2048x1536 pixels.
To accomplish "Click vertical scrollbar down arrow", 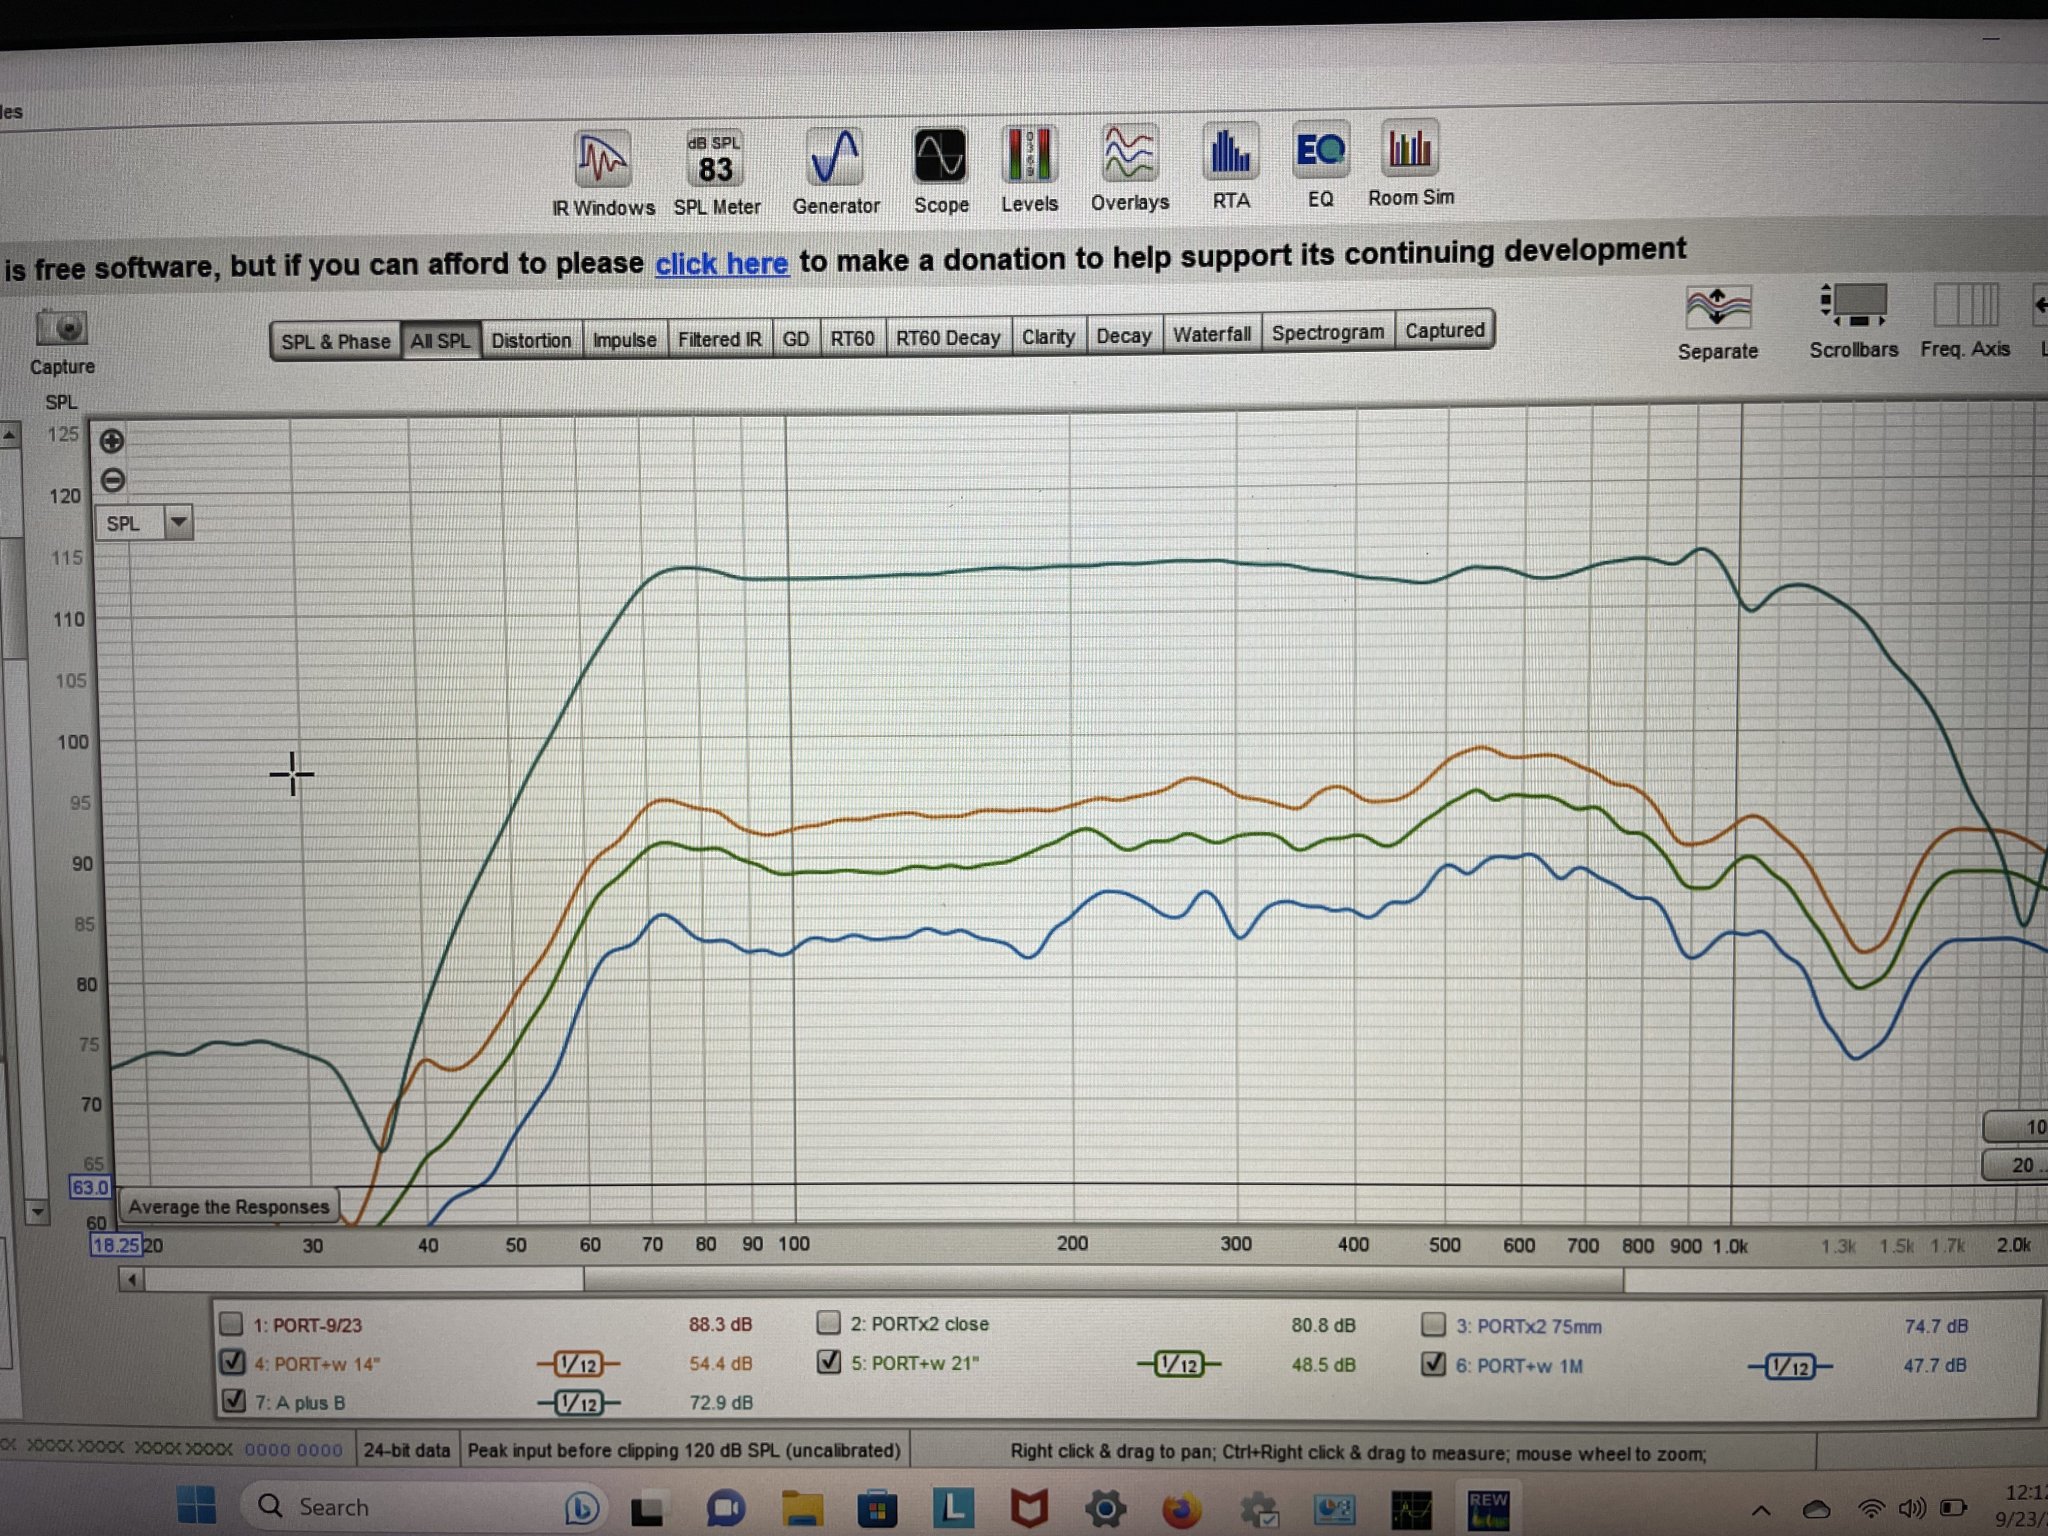I will coord(37,1212).
